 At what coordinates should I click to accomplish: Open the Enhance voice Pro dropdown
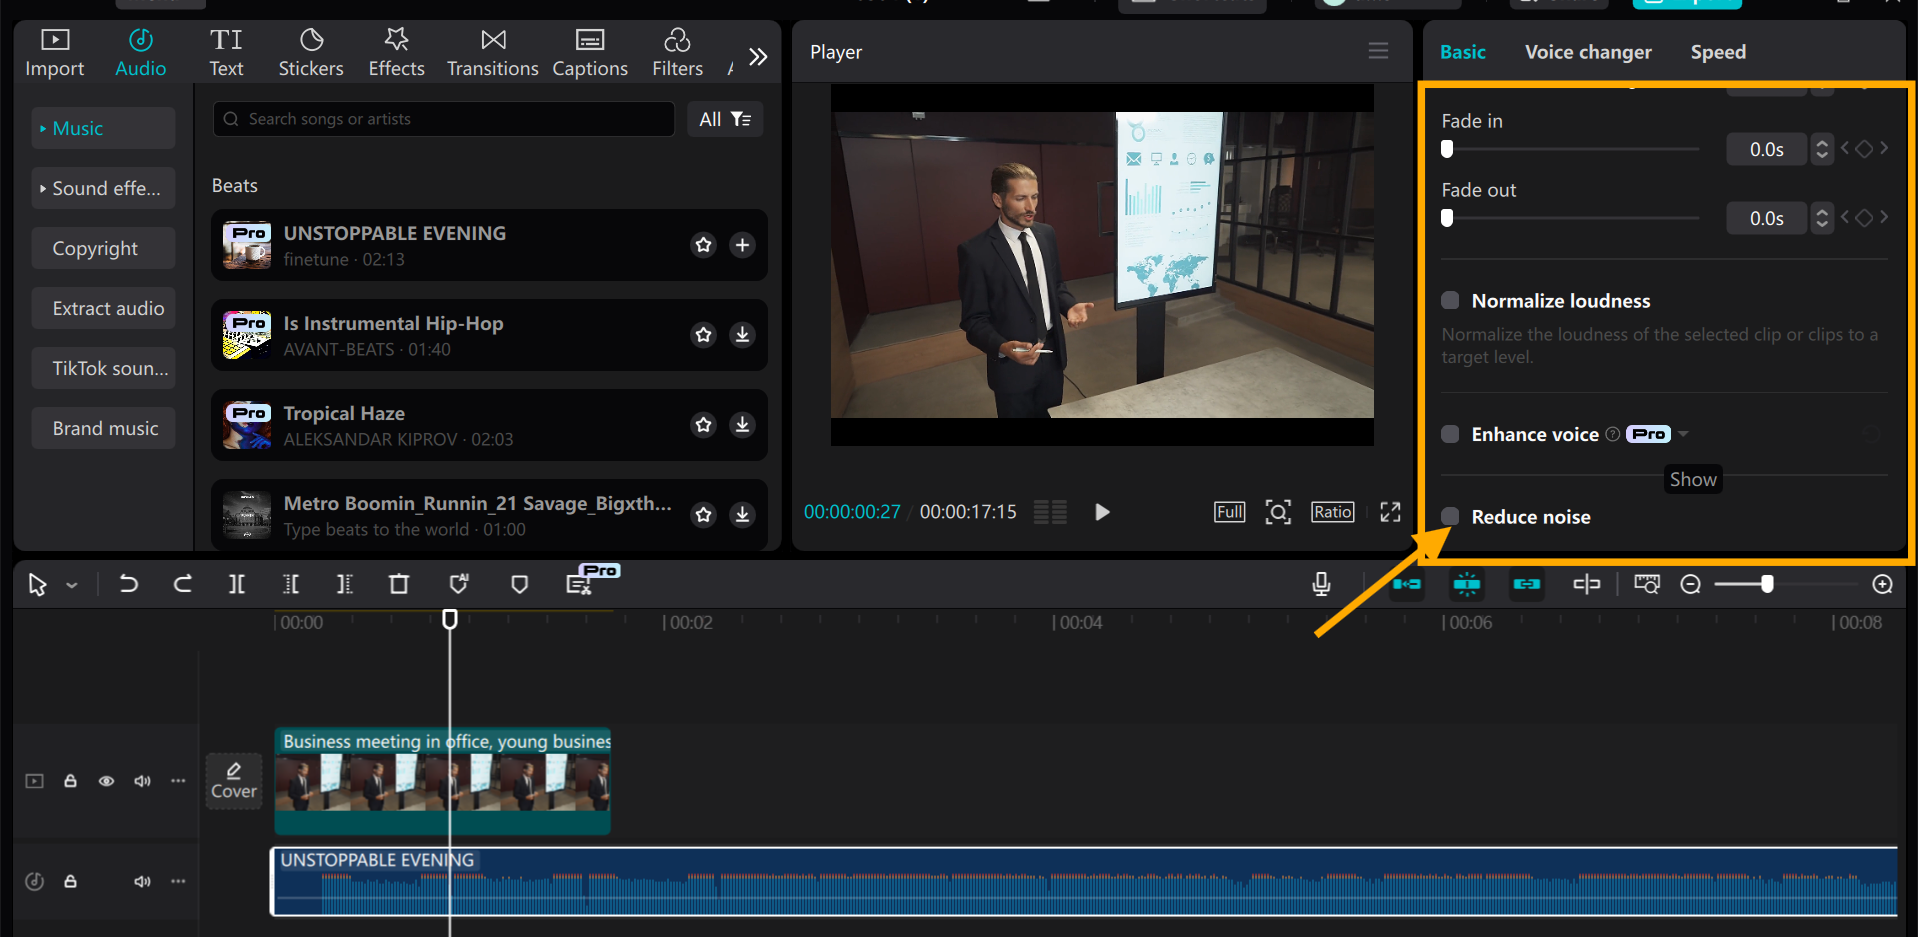point(1685,434)
